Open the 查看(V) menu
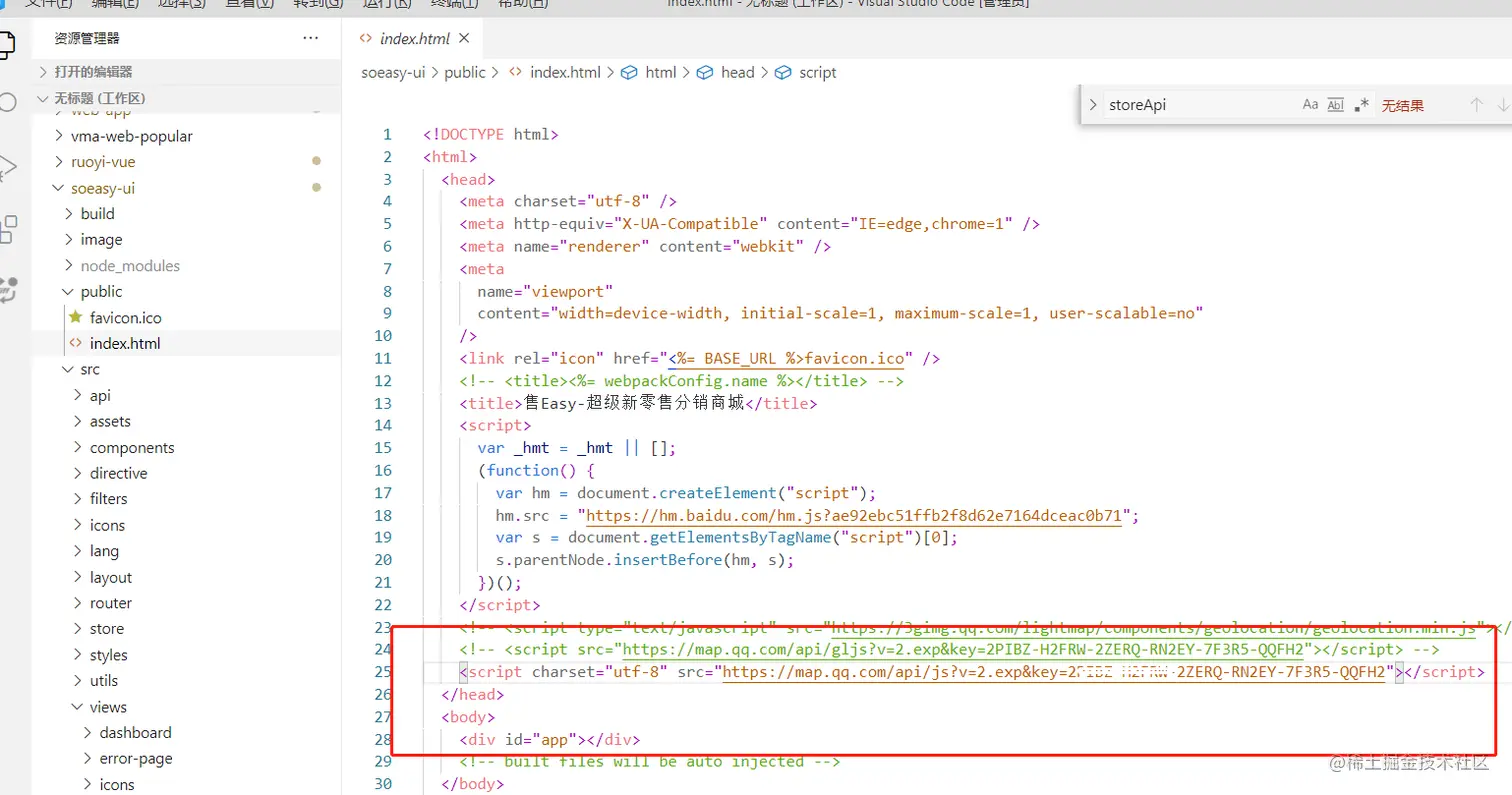The height and width of the screenshot is (795, 1512). click(x=250, y=3)
